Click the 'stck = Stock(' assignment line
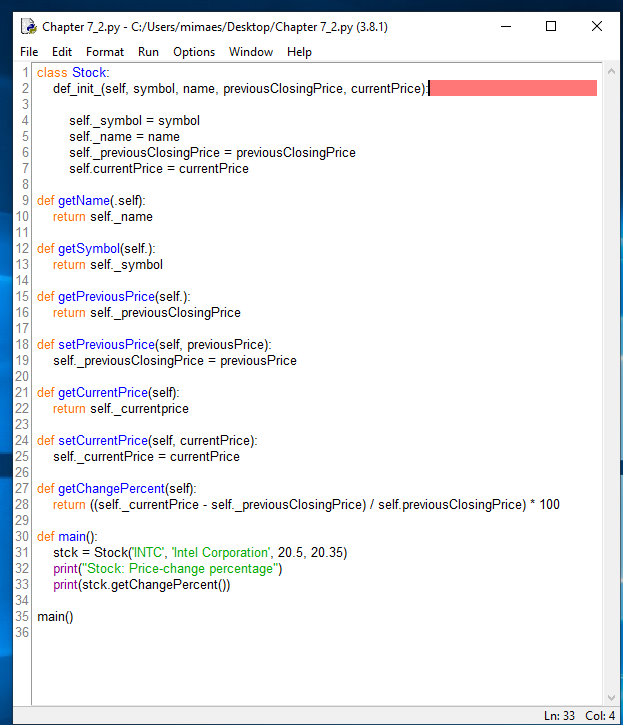The width and height of the screenshot is (623, 725). click(200, 553)
